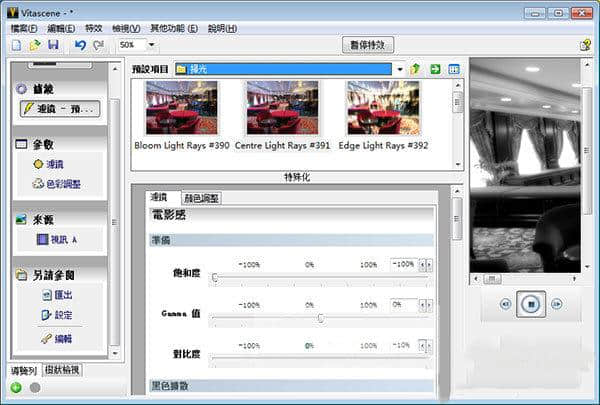Expand the 預設項目 preset folder dropdown
Image resolution: width=600 pixels, height=405 pixels.
399,69
